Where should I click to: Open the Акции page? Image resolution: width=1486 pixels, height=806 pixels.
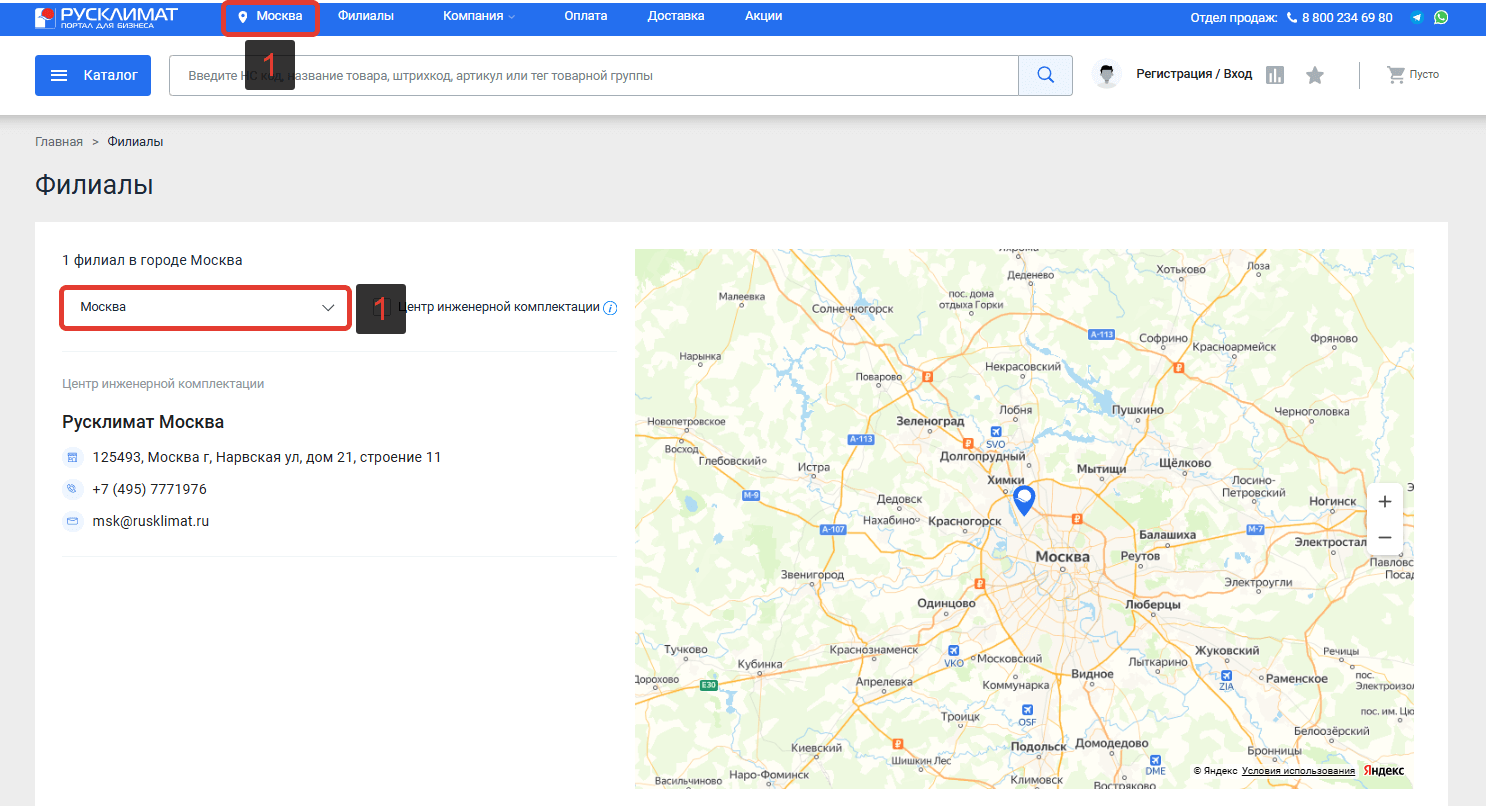764,16
